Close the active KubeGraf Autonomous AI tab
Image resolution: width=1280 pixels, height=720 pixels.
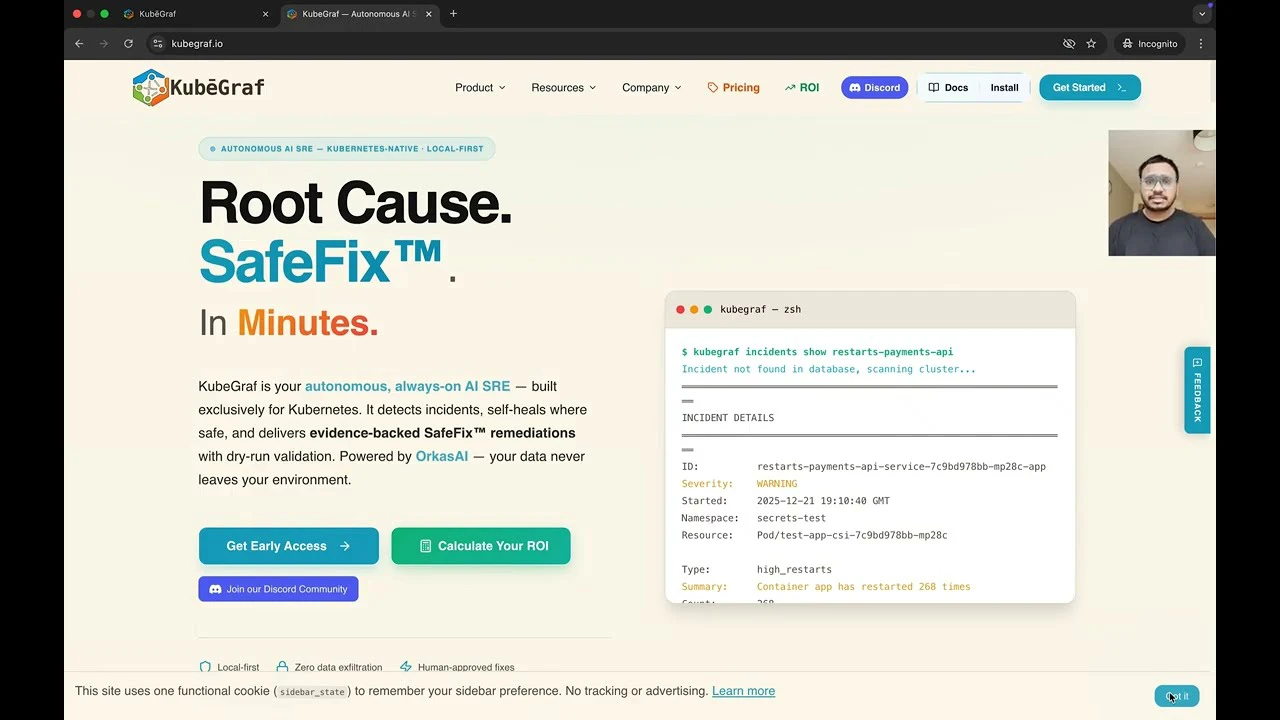(x=429, y=14)
